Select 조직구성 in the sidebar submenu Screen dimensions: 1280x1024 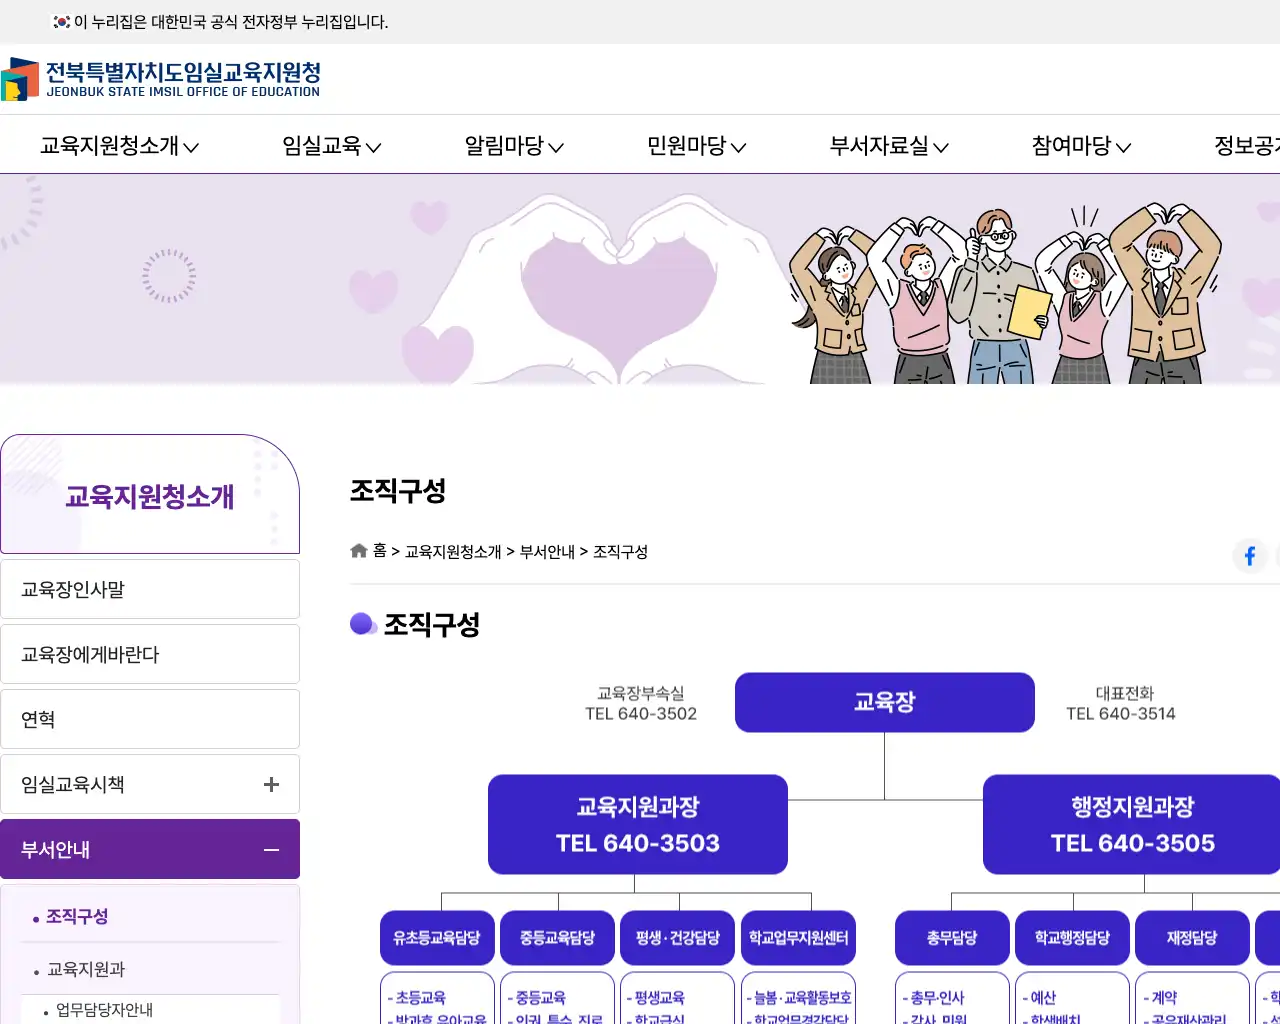tap(76, 916)
